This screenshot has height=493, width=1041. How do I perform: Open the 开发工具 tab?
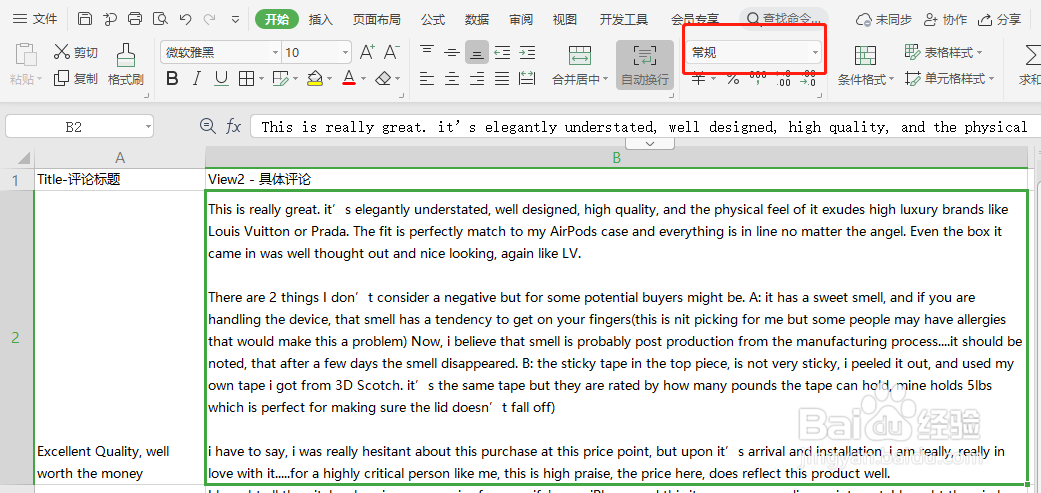pyautogui.click(x=623, y=20)
